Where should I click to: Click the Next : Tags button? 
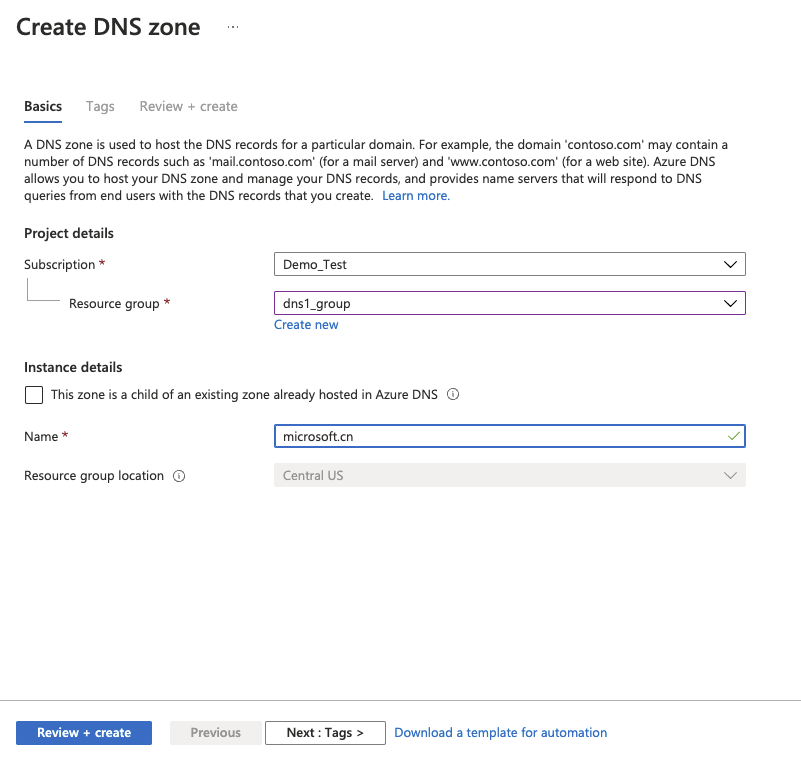coord(325,732)
